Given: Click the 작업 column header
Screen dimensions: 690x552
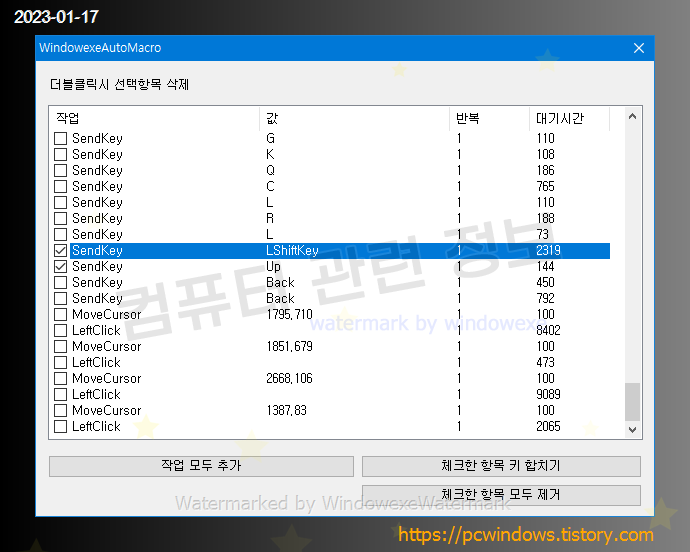Looking at the screenshot, I should click(154, 118).
